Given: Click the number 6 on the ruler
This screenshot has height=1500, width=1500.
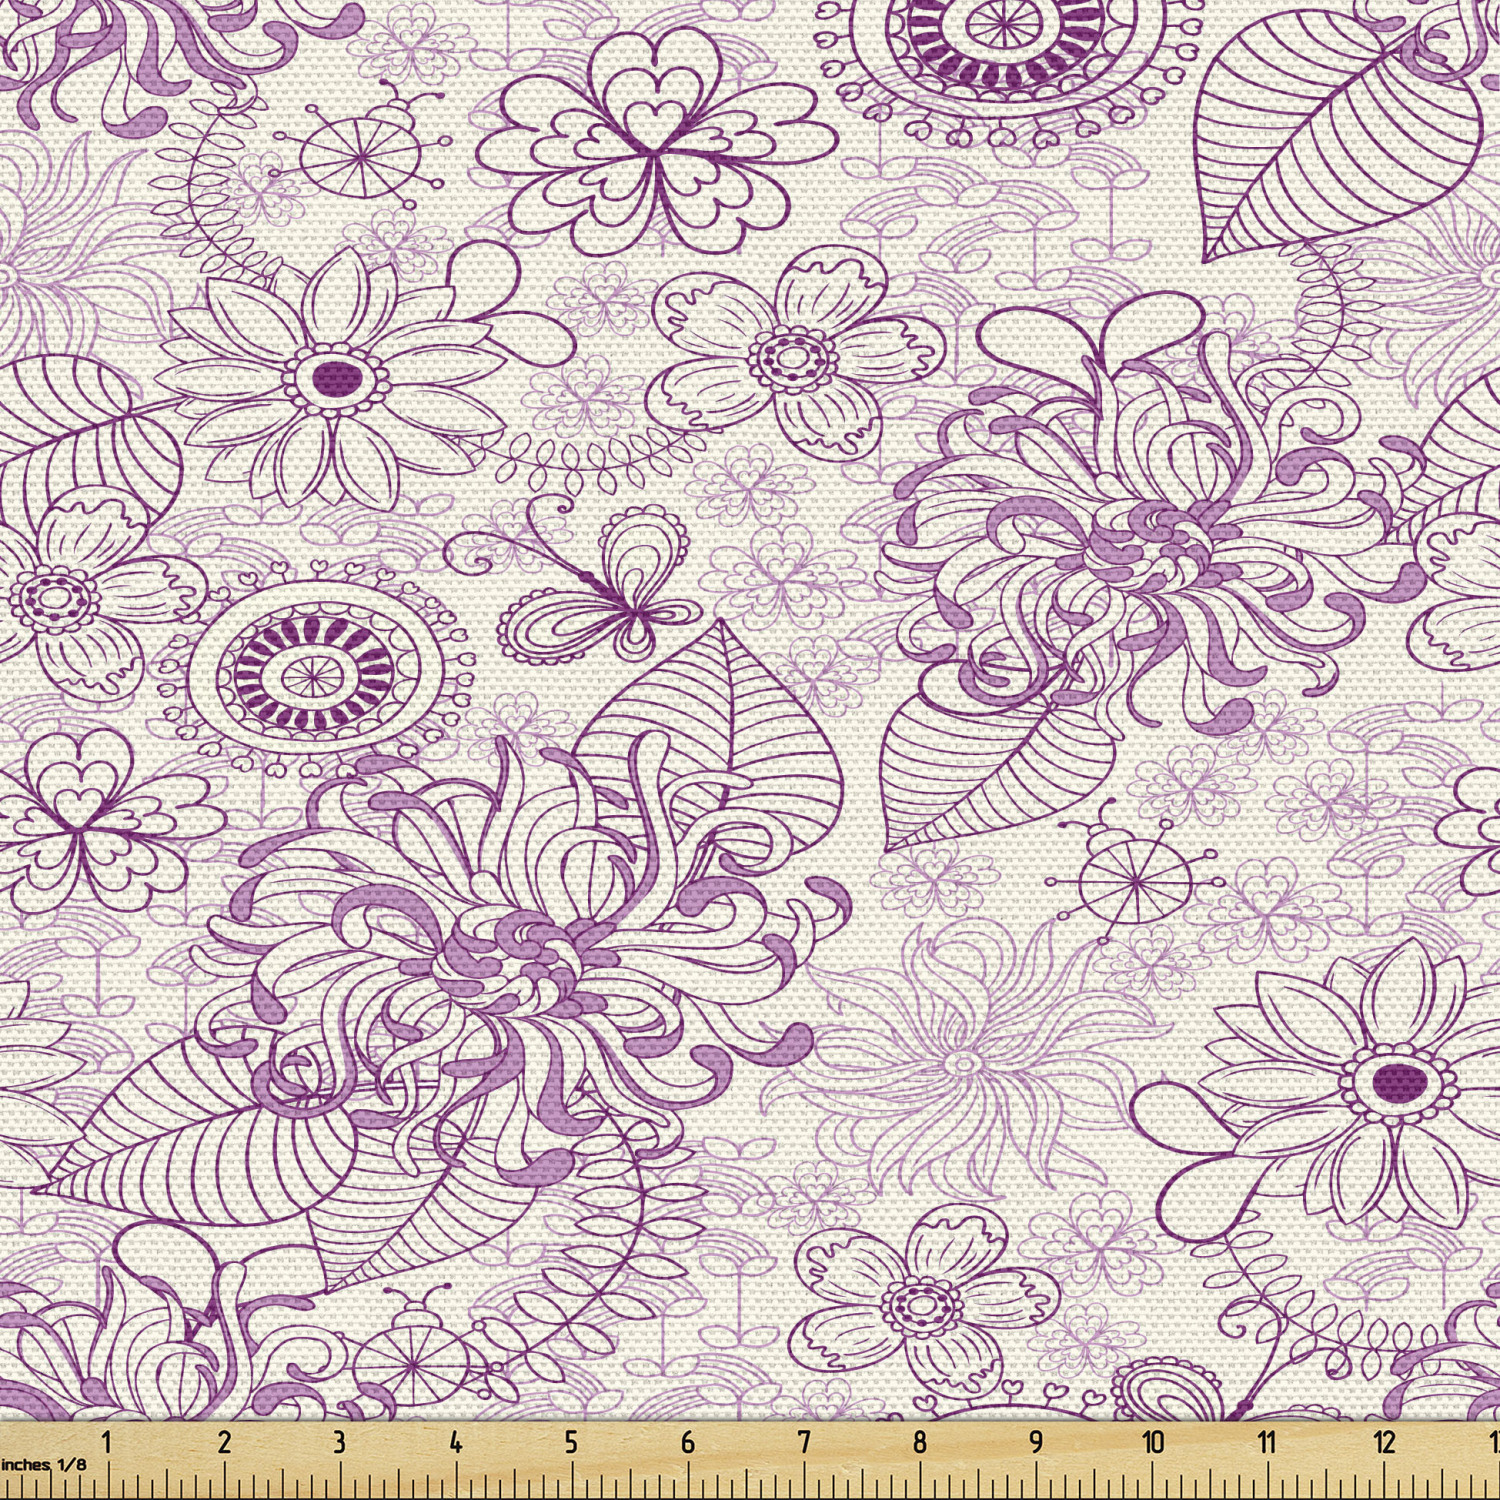Looking at the screenshot, I should click(688, 1442).
